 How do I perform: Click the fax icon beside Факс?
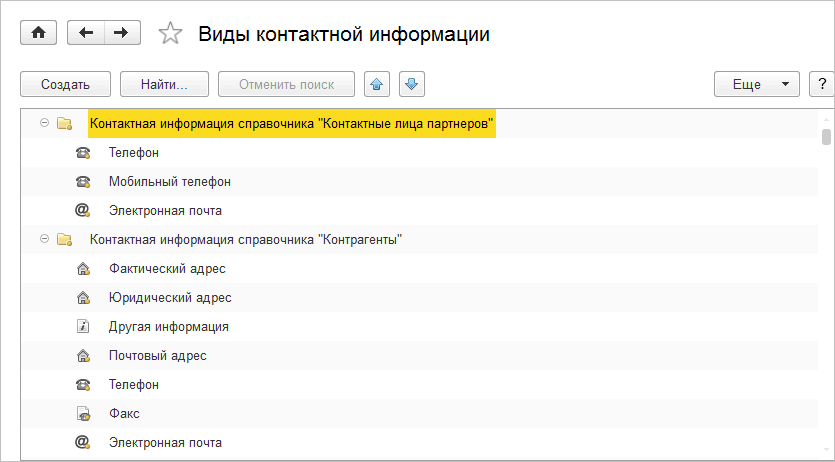[x=83, y=413]
